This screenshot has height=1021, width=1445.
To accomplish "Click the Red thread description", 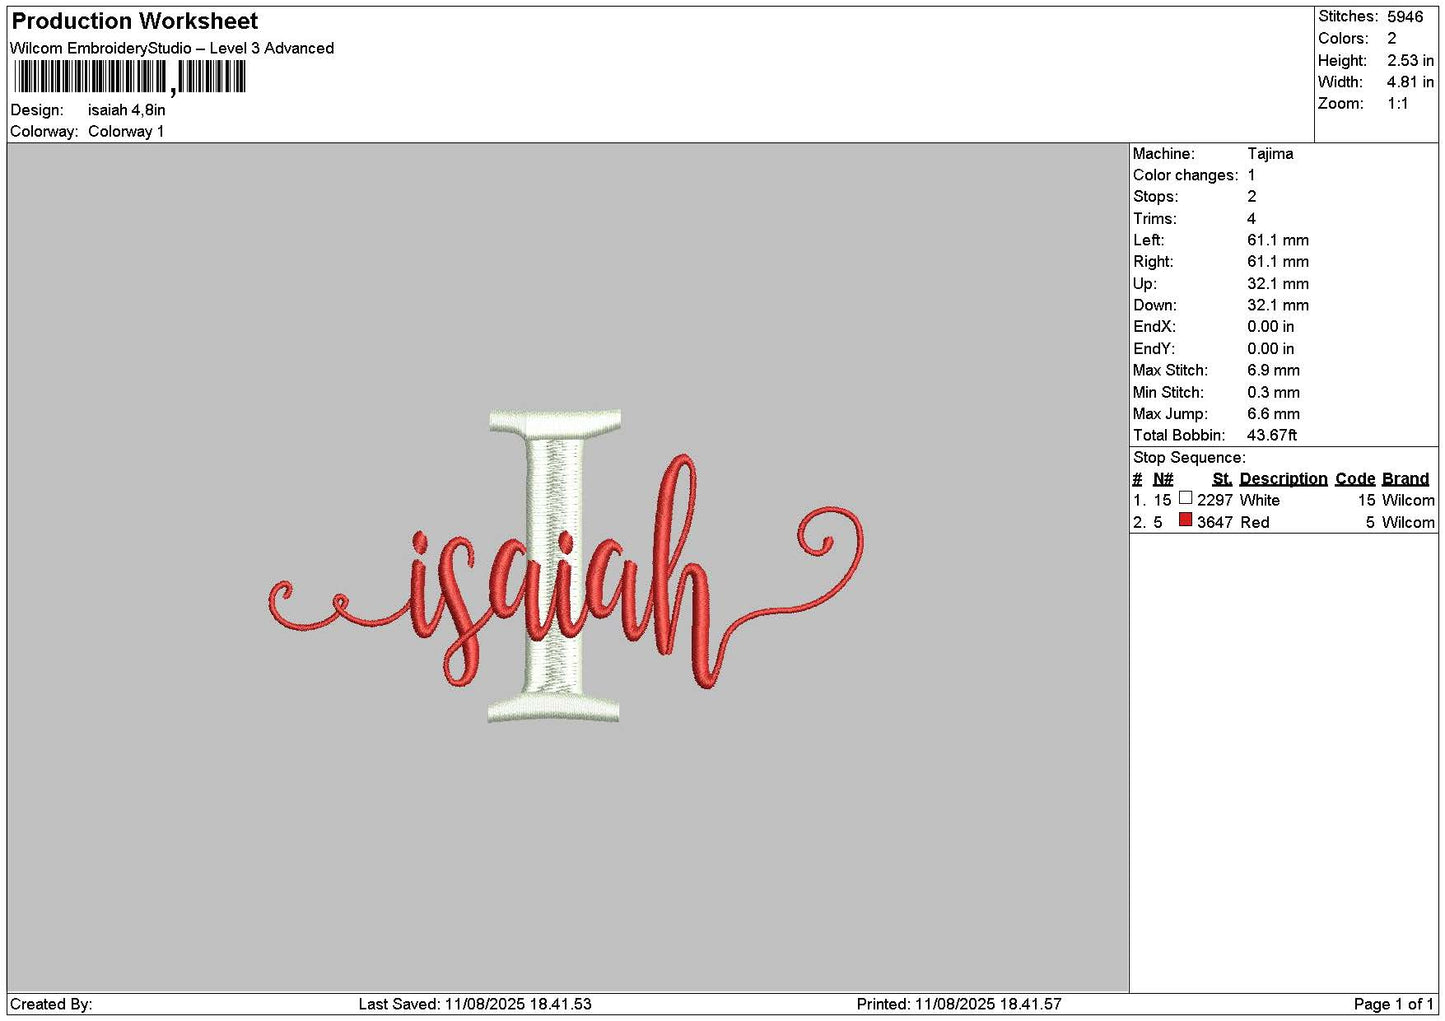I will point(1255,522).
